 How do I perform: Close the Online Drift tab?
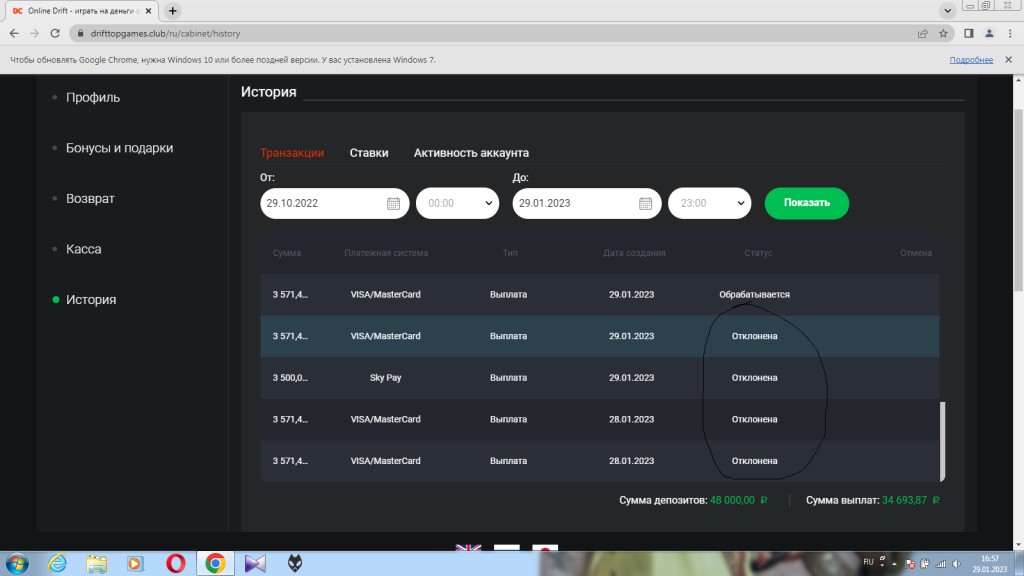148,10
